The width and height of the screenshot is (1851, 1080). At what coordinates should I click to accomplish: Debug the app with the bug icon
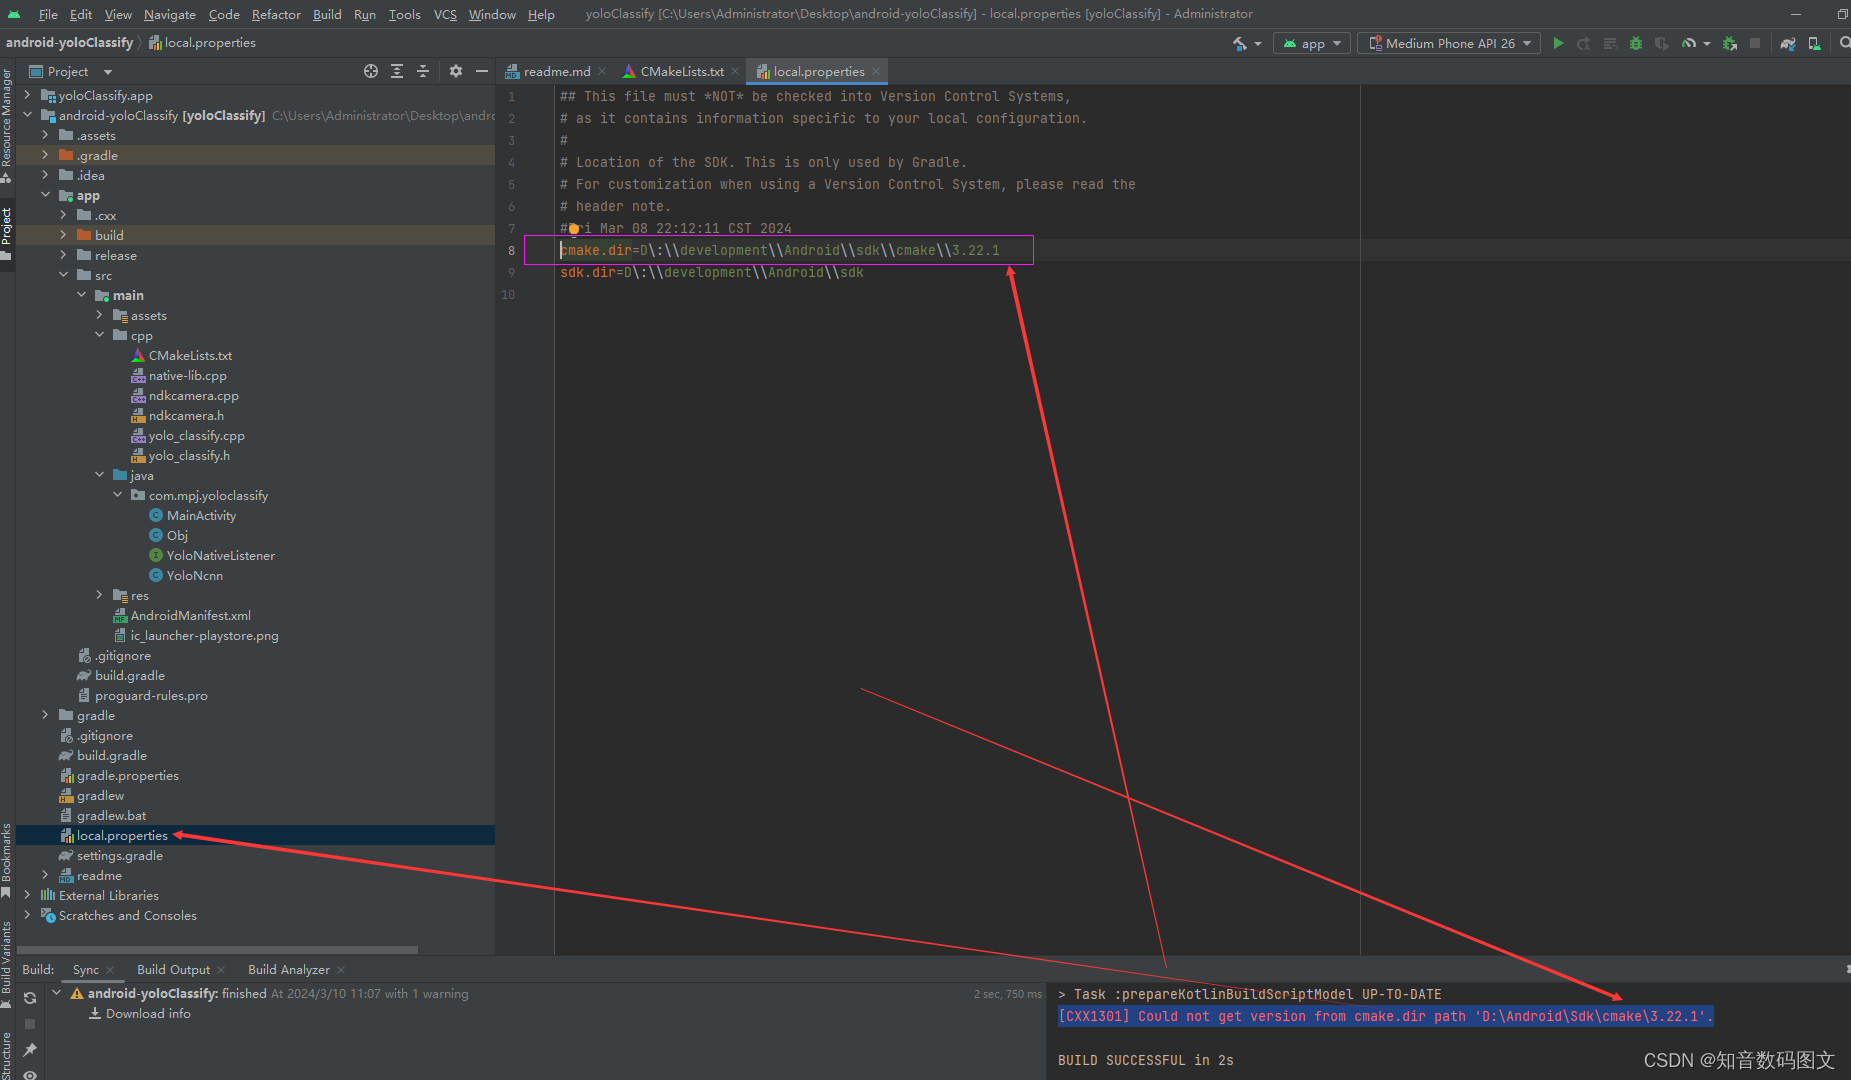(1635, 44)
